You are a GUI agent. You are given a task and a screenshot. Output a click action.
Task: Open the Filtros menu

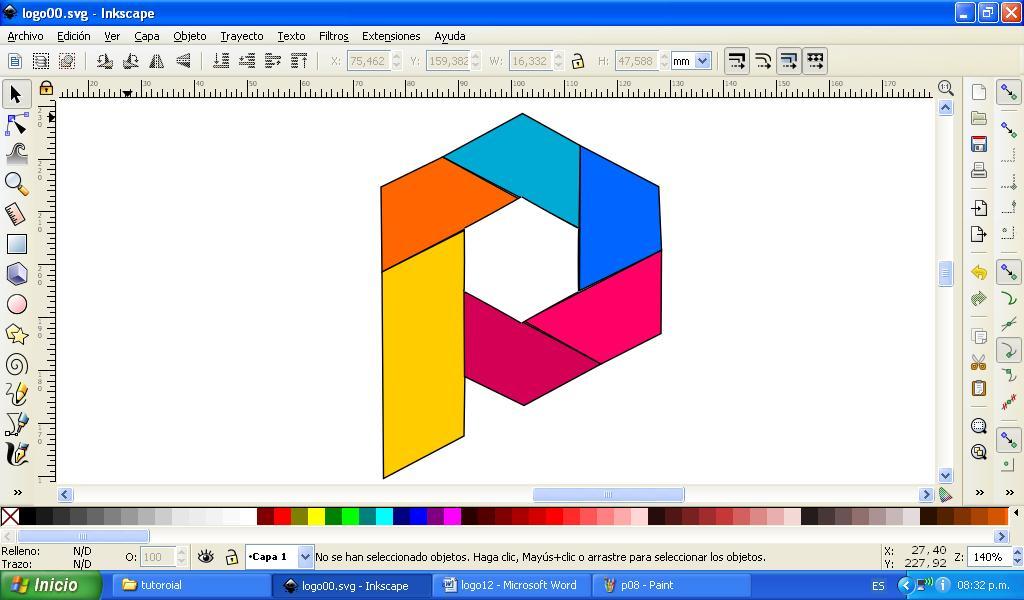(334, 37)
